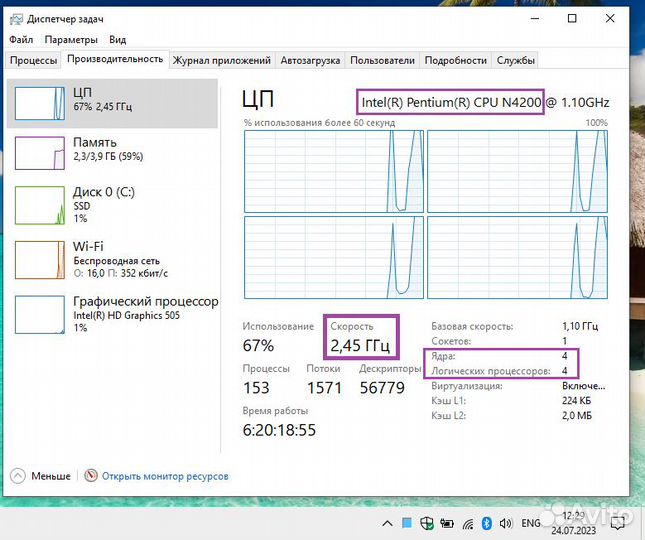The height and width of the screenshot is (540, 645).
Task: Switch to the Процессы tab
Action: (33, 60)
